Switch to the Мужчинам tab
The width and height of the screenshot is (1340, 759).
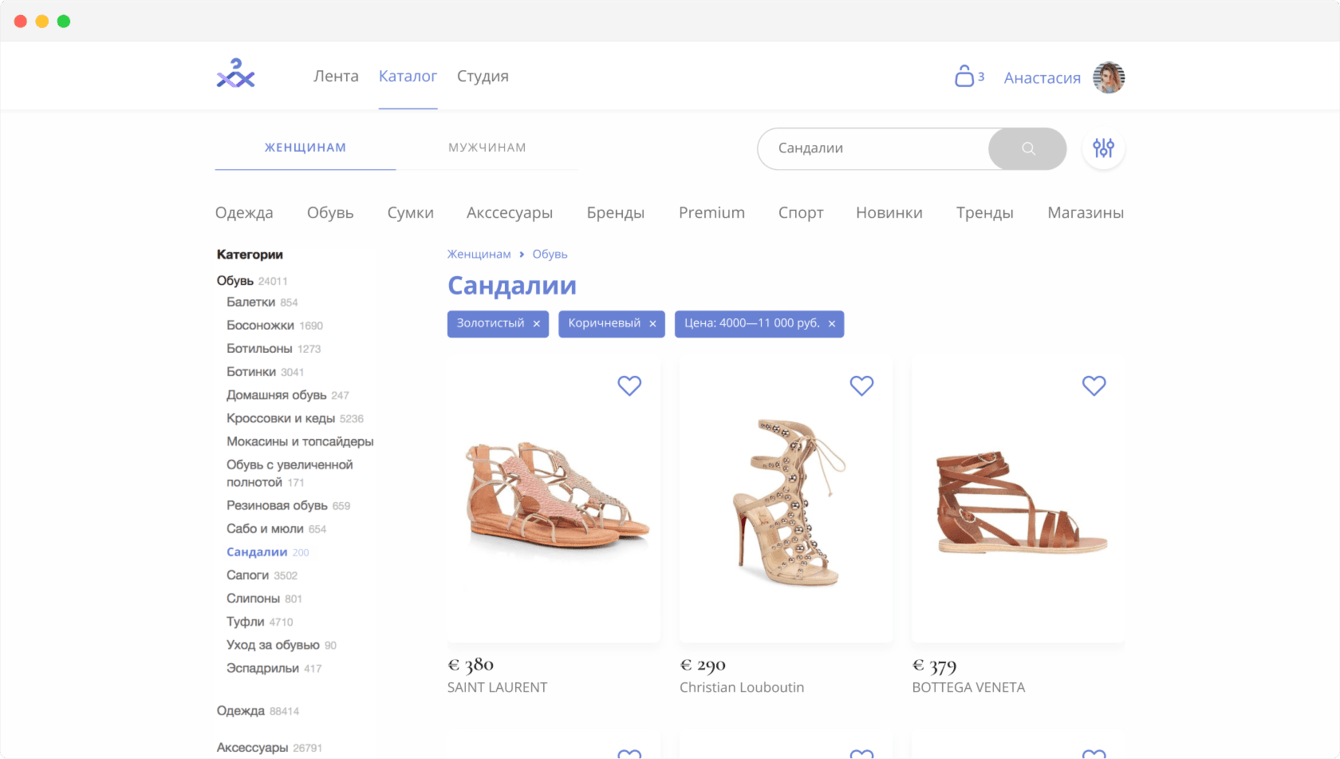coord(487,148)
